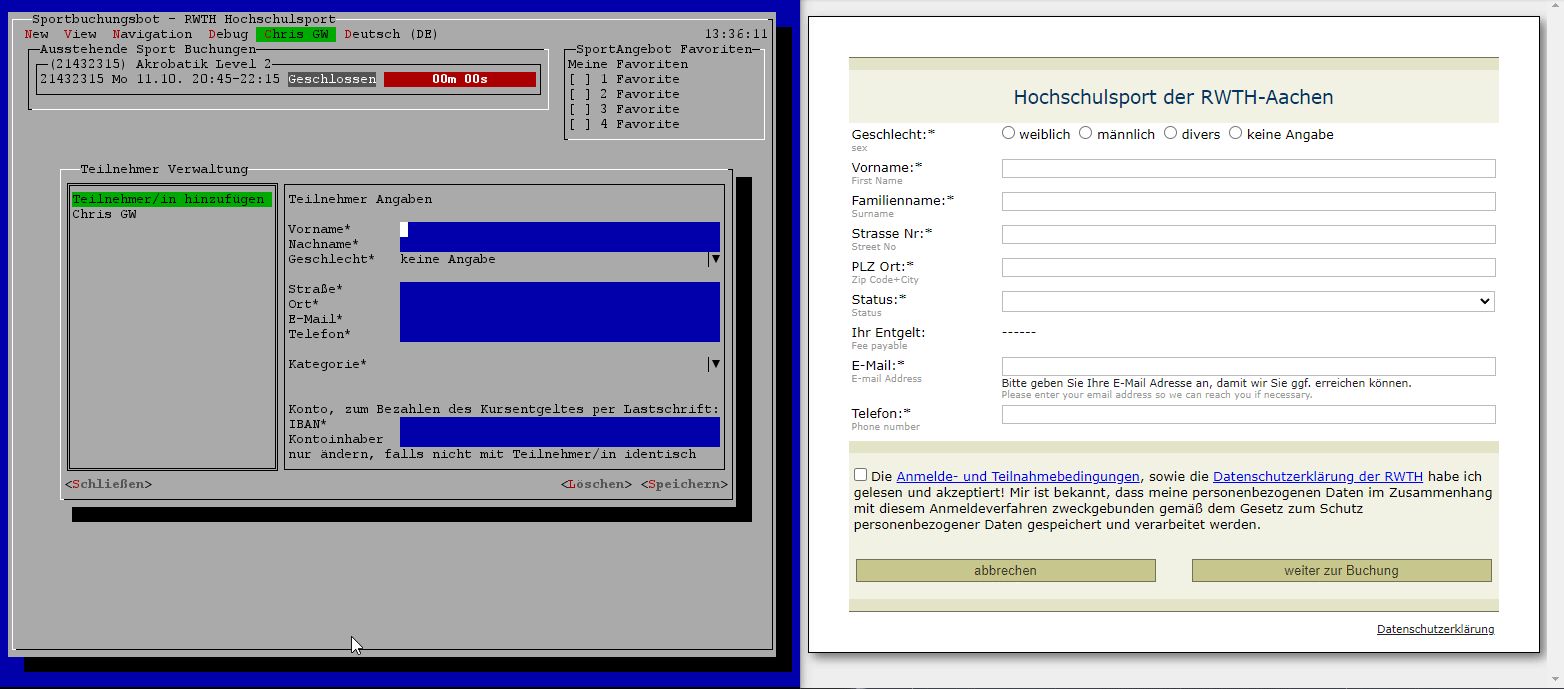Click the Schließen button

[108, 484]
